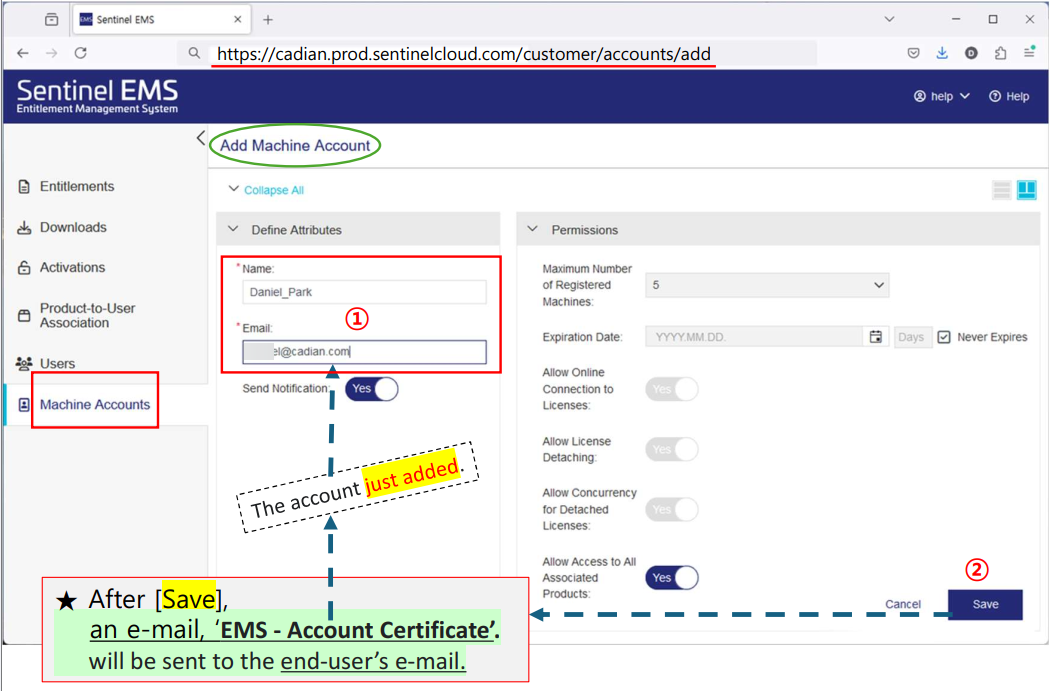Open Users in the sidebar
The image size is (1052, 691).
tap(57, 364)
